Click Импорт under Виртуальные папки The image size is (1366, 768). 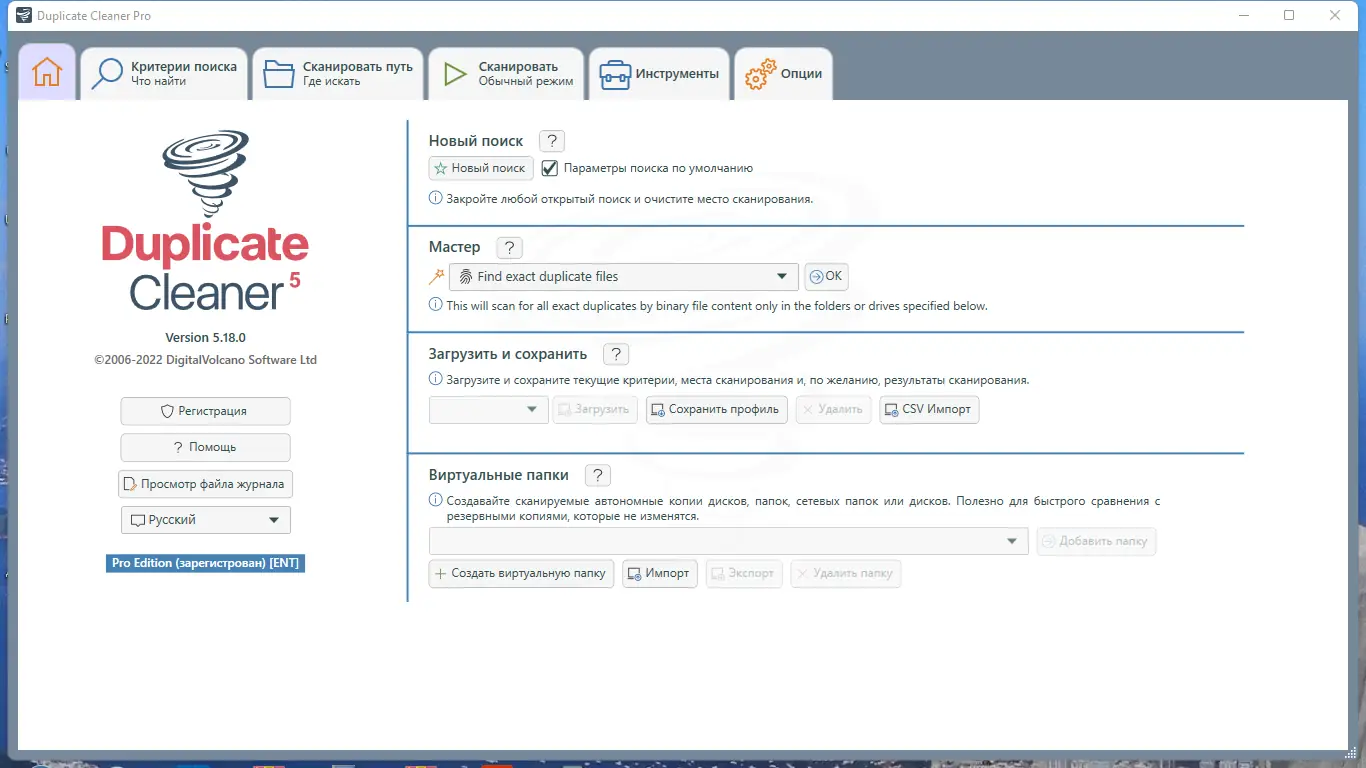click(x=659, y=573)
